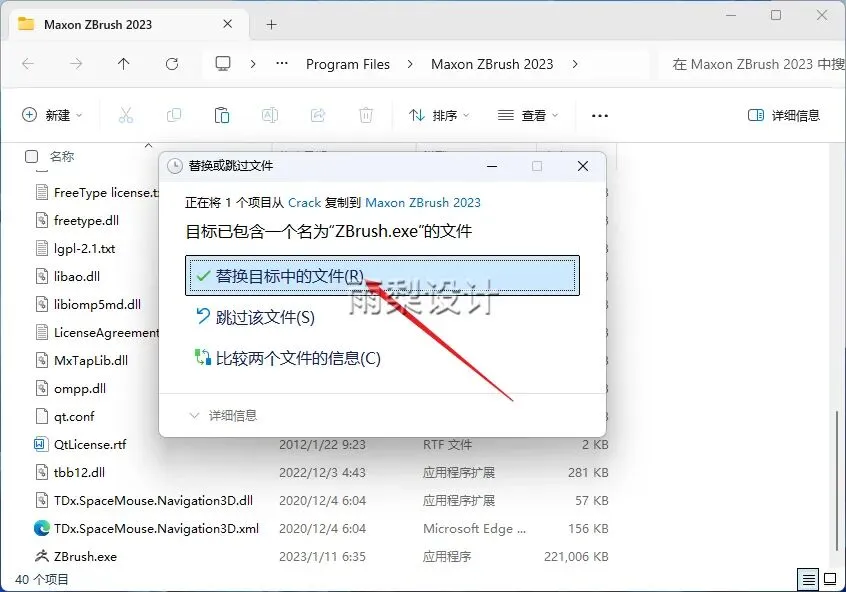This screenshot has height=592, width=846.
Task: Close the Maxon ZBrush 2023 tab
Action: pos(228,24)
